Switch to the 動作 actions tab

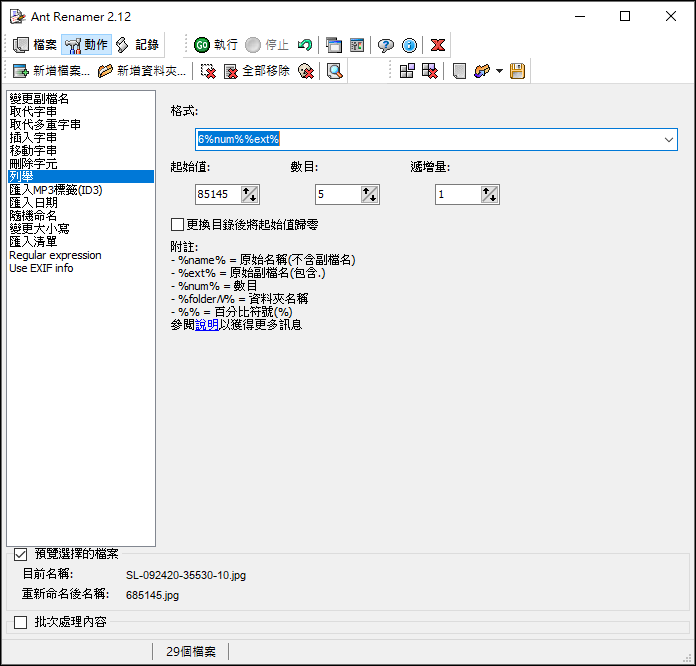point(86,45)
